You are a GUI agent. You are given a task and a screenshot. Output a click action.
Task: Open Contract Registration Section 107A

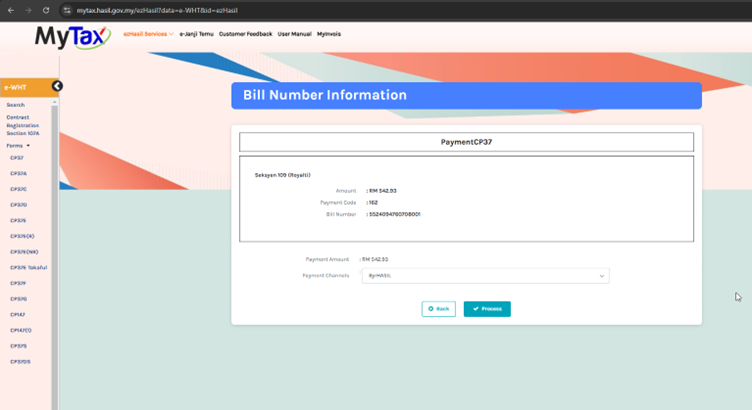click(25, 124)
